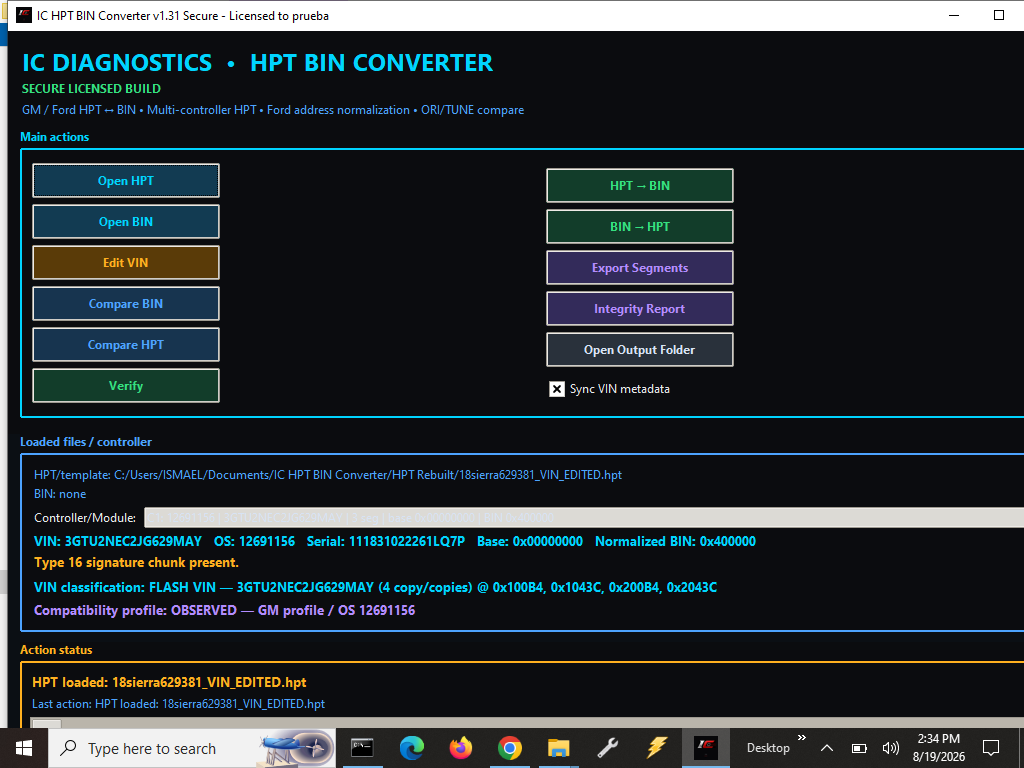
Task: Open Command Prompt from taskbar
Action: click(x=362, y=748)
